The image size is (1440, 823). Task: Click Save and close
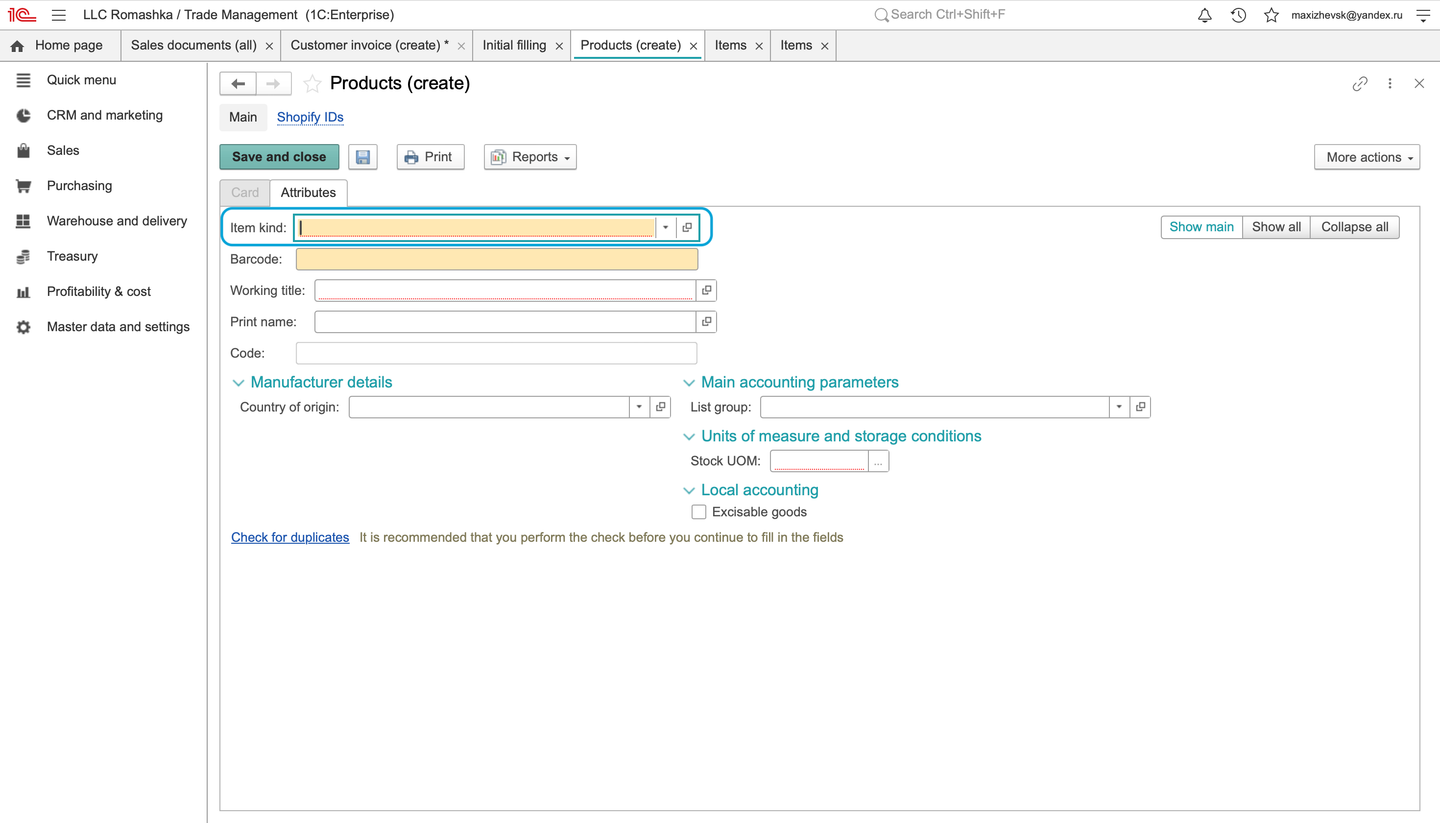point(279,157)
